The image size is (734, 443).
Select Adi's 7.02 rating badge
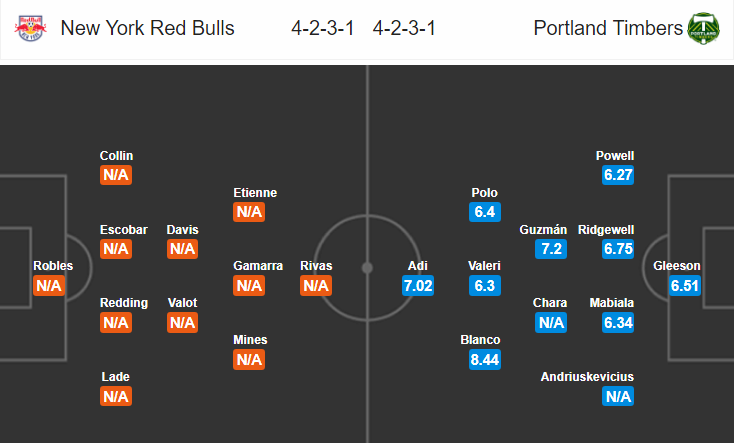tap(418, 286)
